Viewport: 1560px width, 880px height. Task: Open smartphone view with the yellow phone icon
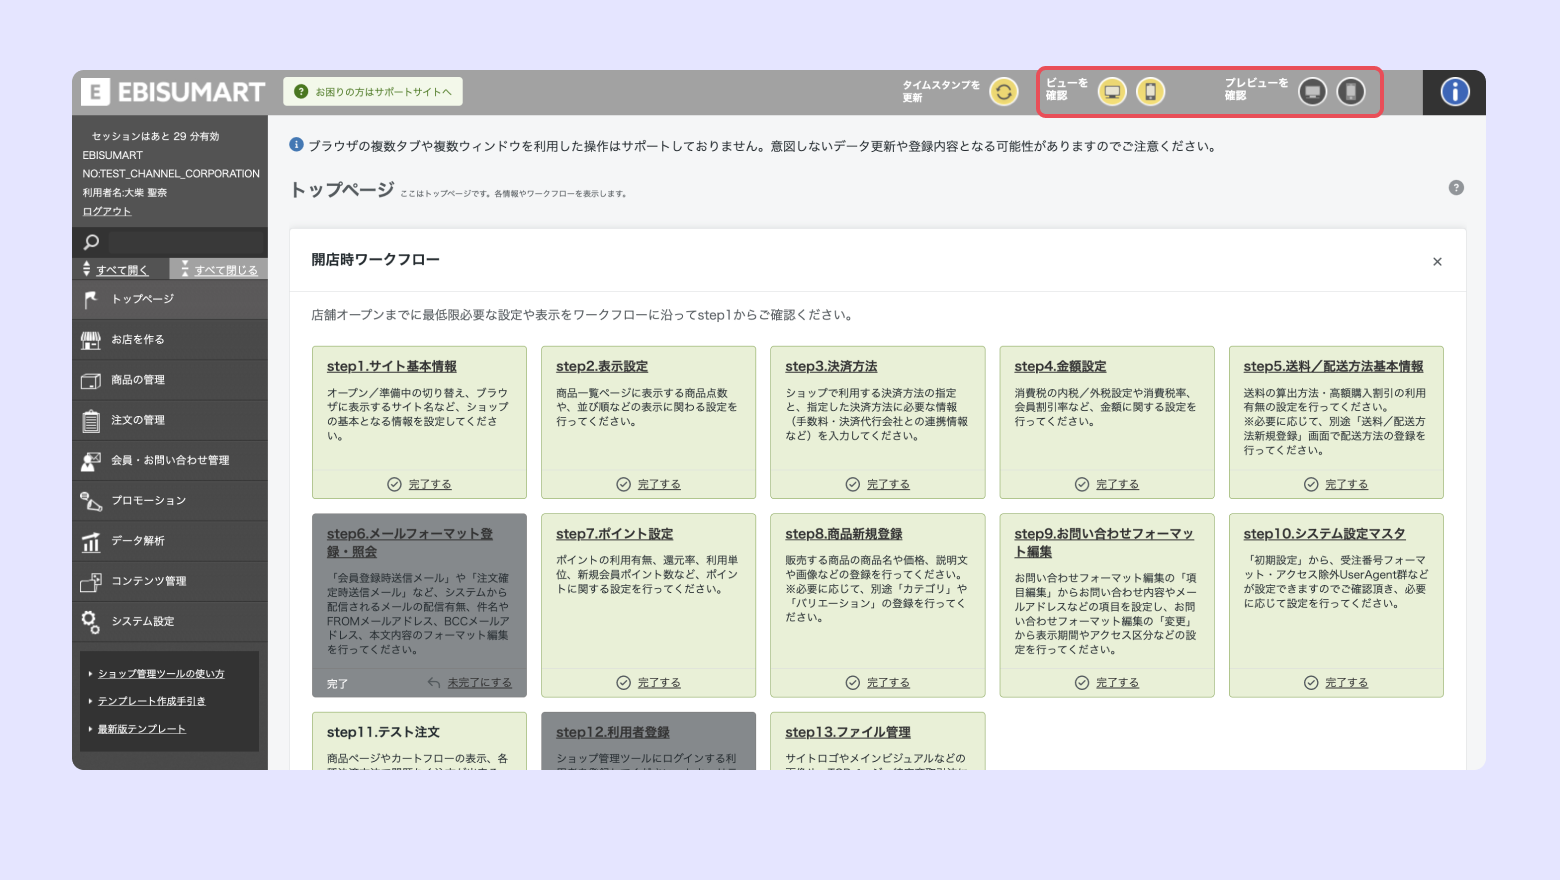coord(1150,92)
